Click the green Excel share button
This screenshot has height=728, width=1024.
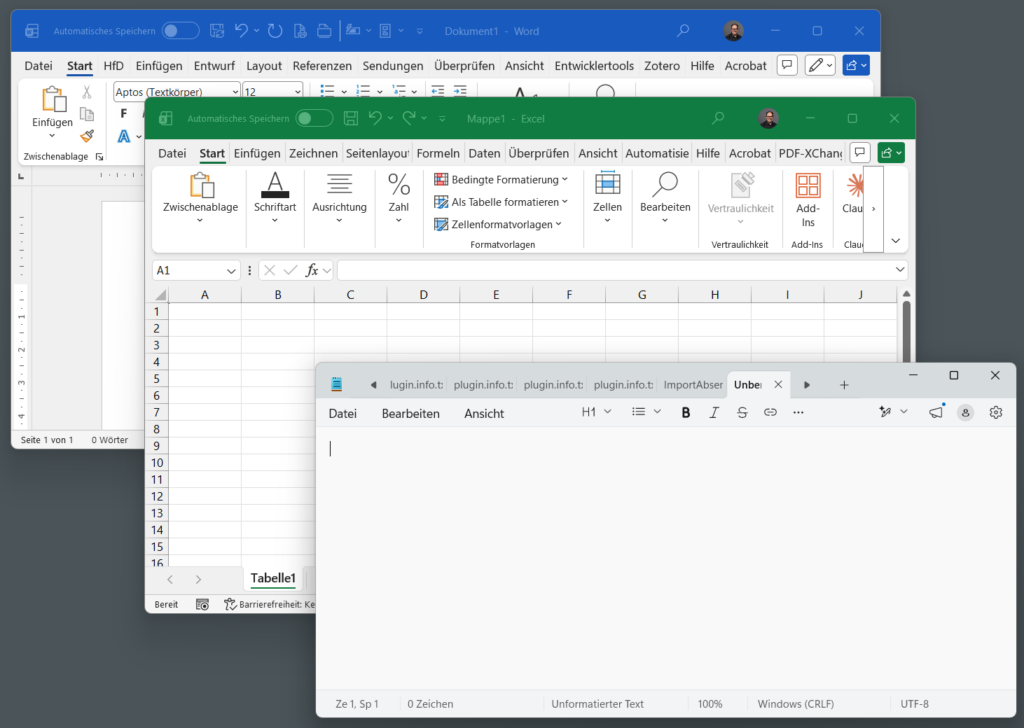click(x=891, y=153)
